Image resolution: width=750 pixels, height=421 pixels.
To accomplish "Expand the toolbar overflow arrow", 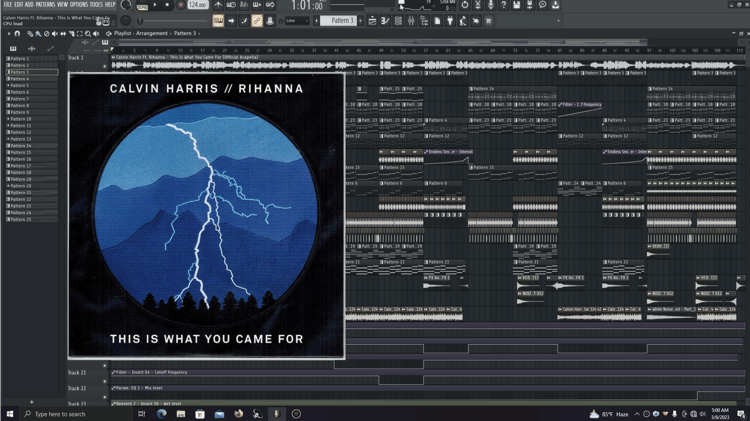I will [558, 21].
